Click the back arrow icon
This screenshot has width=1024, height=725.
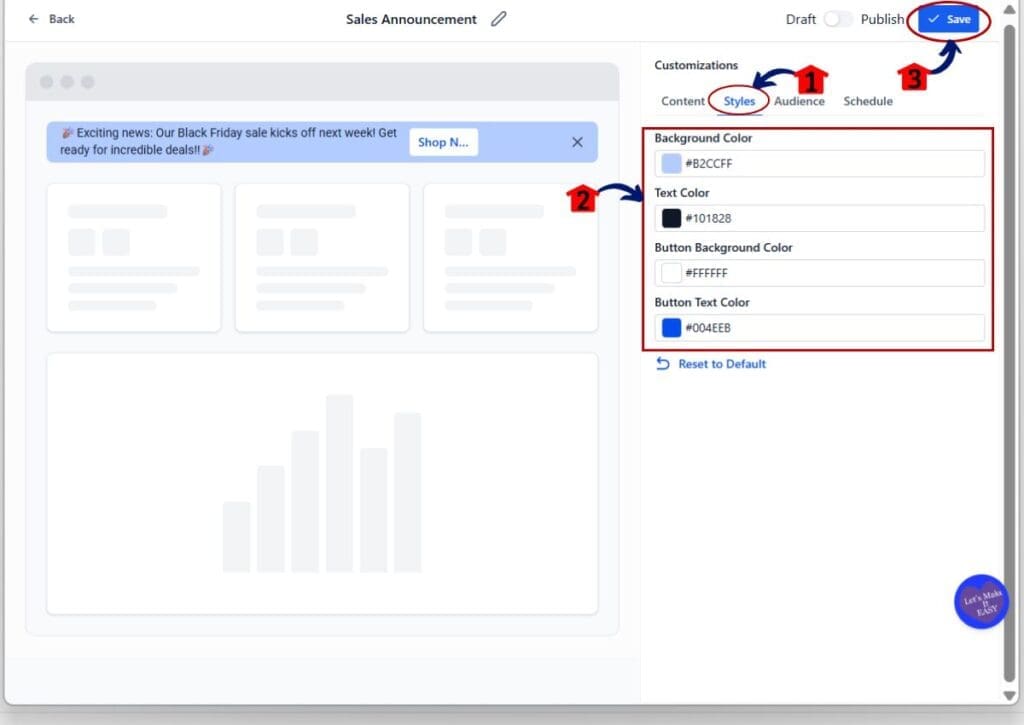tap(34, 19)
